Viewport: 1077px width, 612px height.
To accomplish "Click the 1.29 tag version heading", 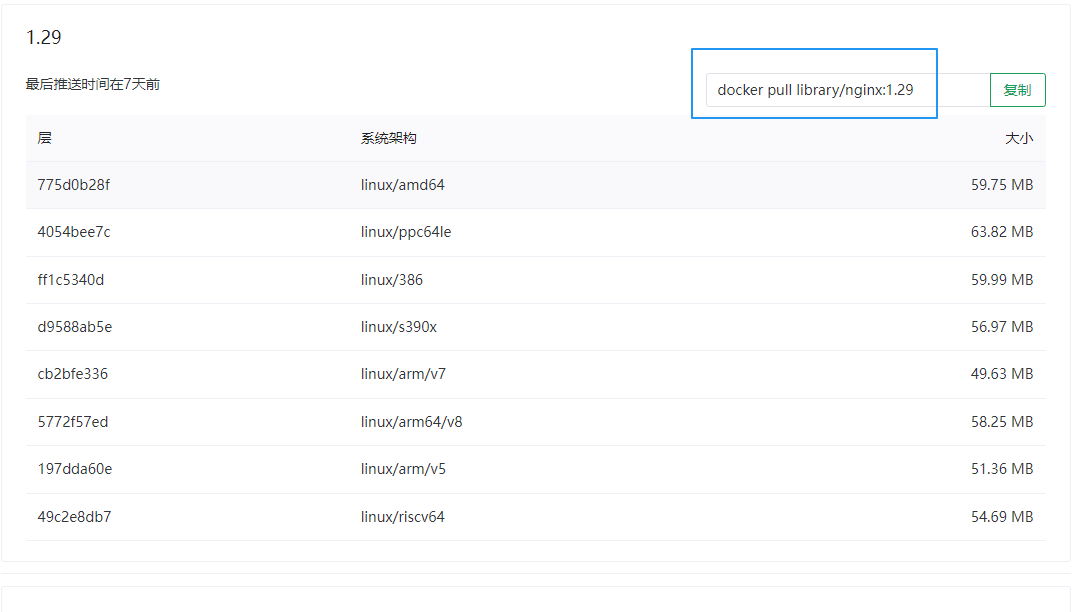I will pos(43,37).
